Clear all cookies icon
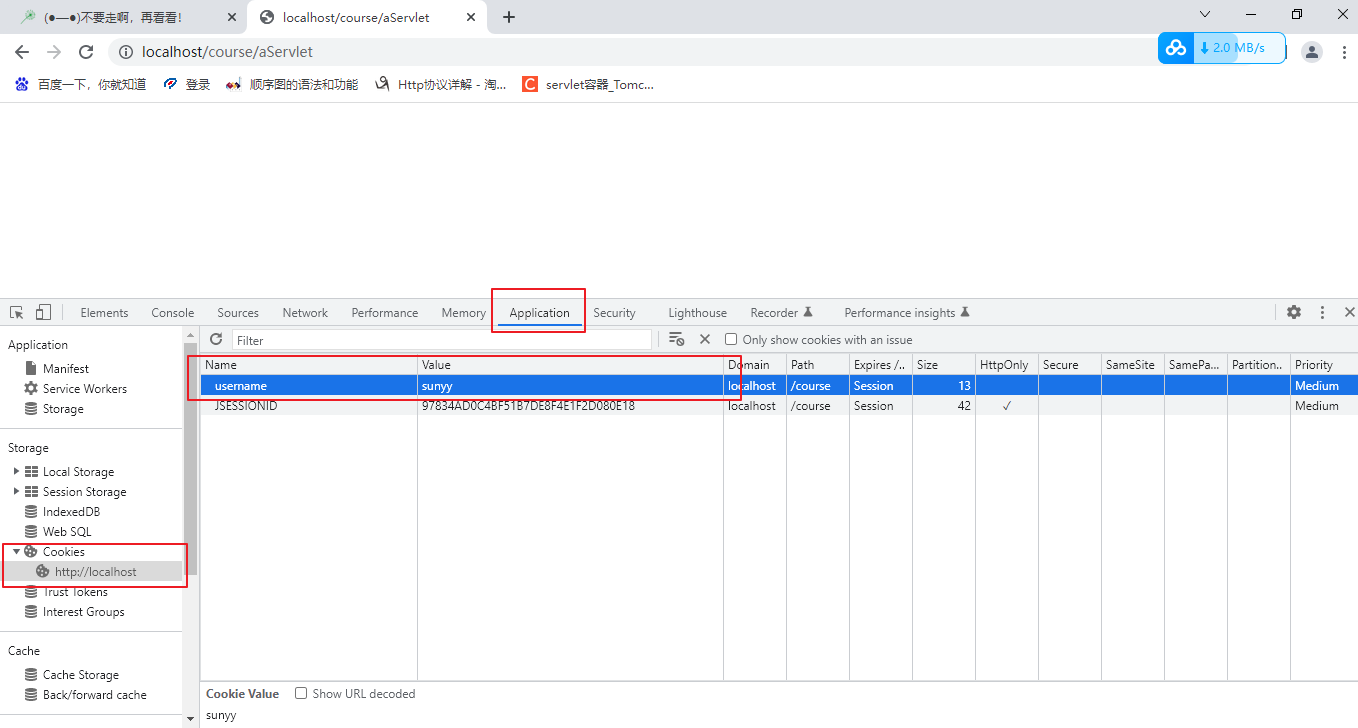This screenshot has height=728, width=1358. 677,340
